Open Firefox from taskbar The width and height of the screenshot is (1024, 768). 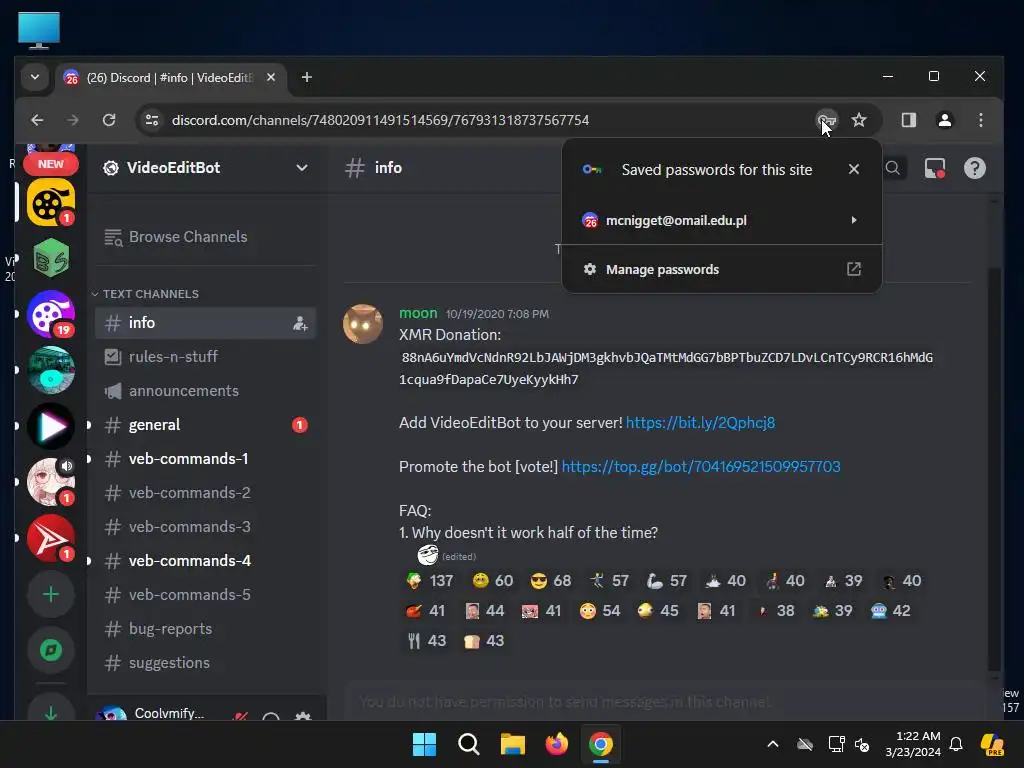(x=556, y=744)
